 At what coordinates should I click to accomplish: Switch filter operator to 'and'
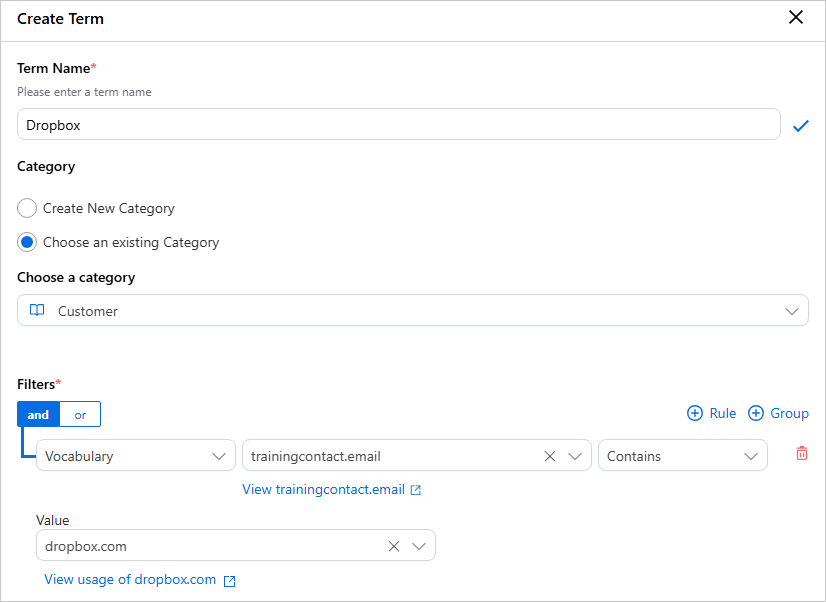[38, 415]
